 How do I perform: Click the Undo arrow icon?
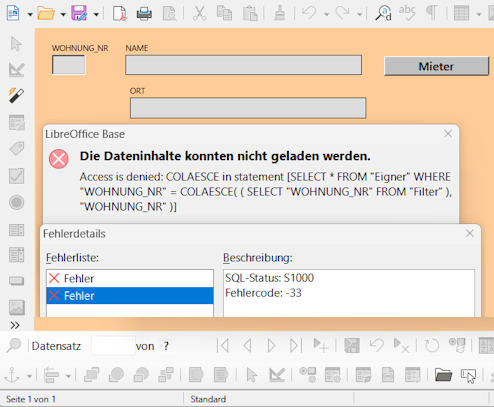[x=309, y=13]
